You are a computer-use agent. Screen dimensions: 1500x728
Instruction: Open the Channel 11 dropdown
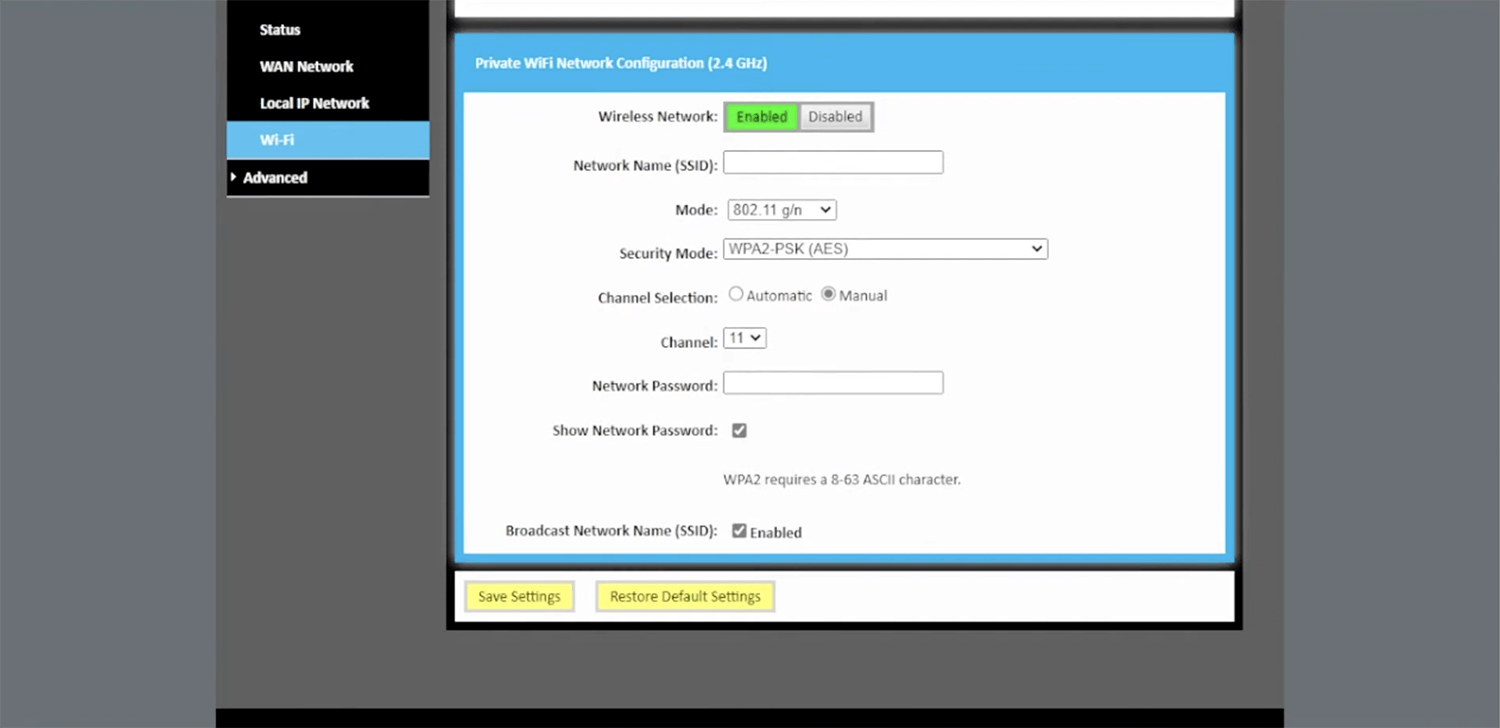pyautogui.click(x=744, y=338)
